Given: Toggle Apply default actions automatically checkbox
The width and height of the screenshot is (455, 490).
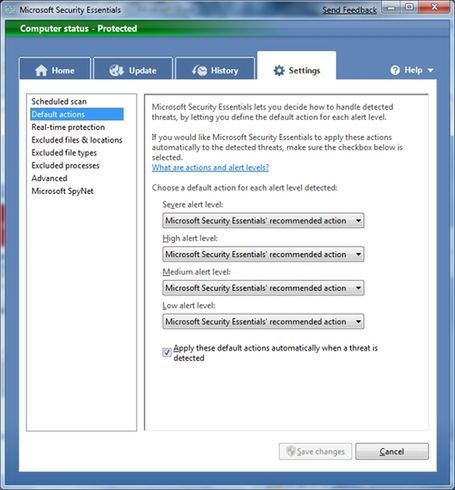Looking at the screenshot, I should [167, 352].
